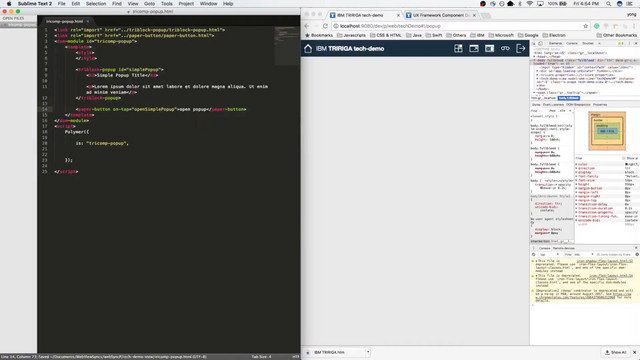Close the Chrome downloads bar
The image size is (640, 360).
pyautogui.click(x=634, y=352)
